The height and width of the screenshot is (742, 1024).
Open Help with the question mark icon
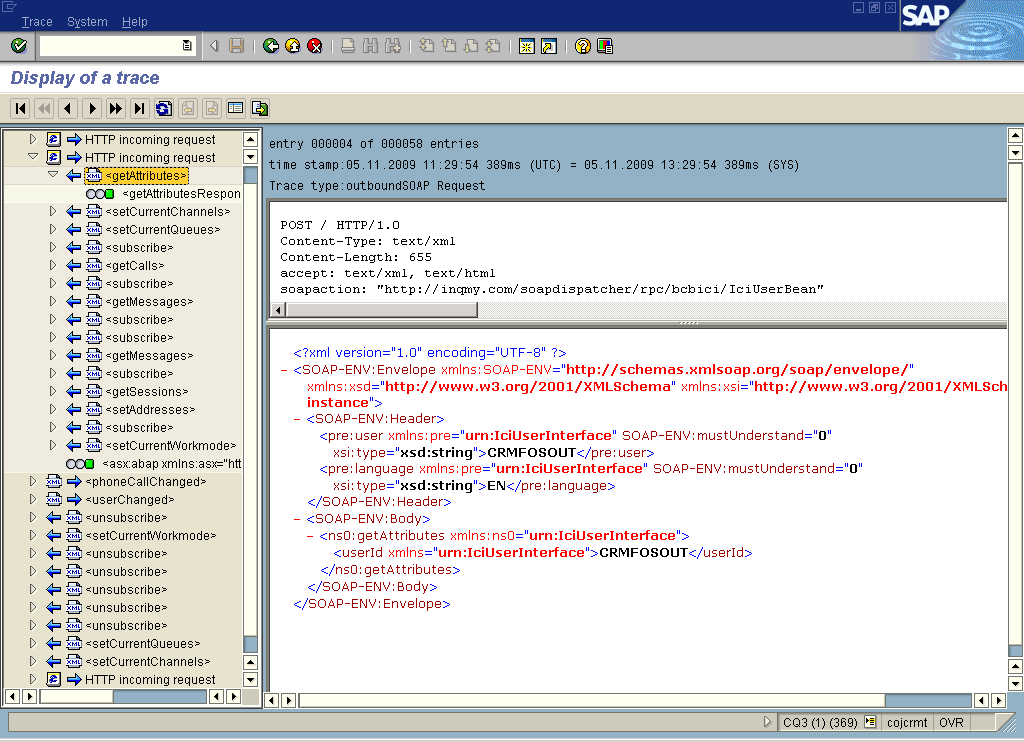click(x=583, y=45)
